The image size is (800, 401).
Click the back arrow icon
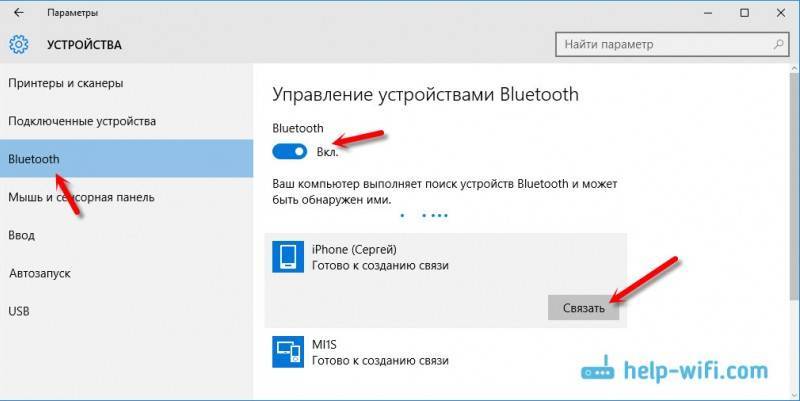pos(19,13)
